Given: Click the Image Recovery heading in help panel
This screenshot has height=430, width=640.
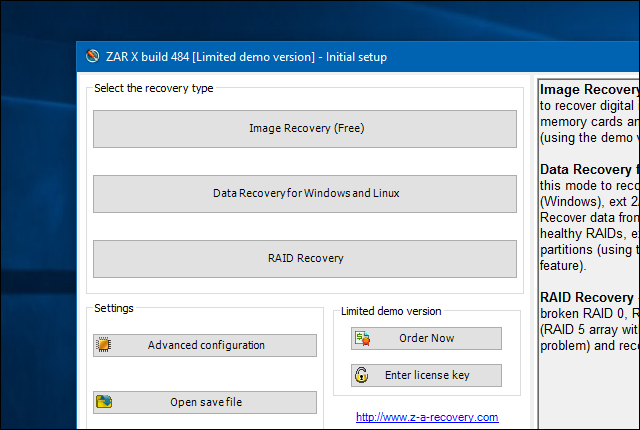Looking at the screenshot, I should [x=589, y=89].
